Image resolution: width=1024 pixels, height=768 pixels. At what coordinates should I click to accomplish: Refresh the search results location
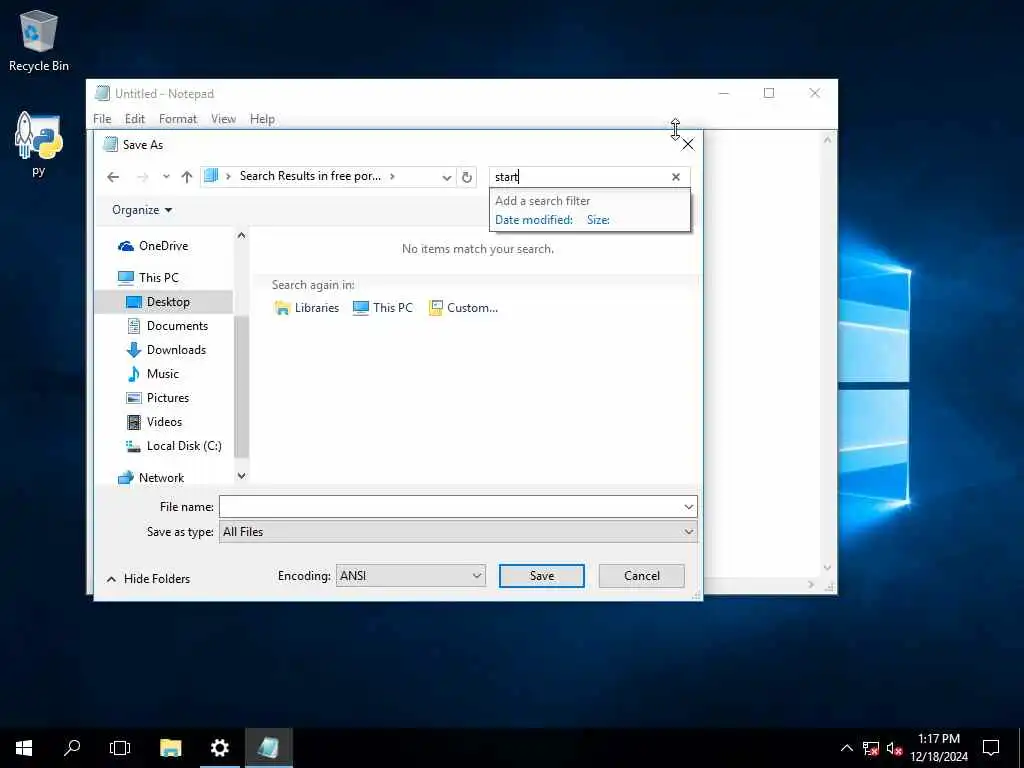467,177
